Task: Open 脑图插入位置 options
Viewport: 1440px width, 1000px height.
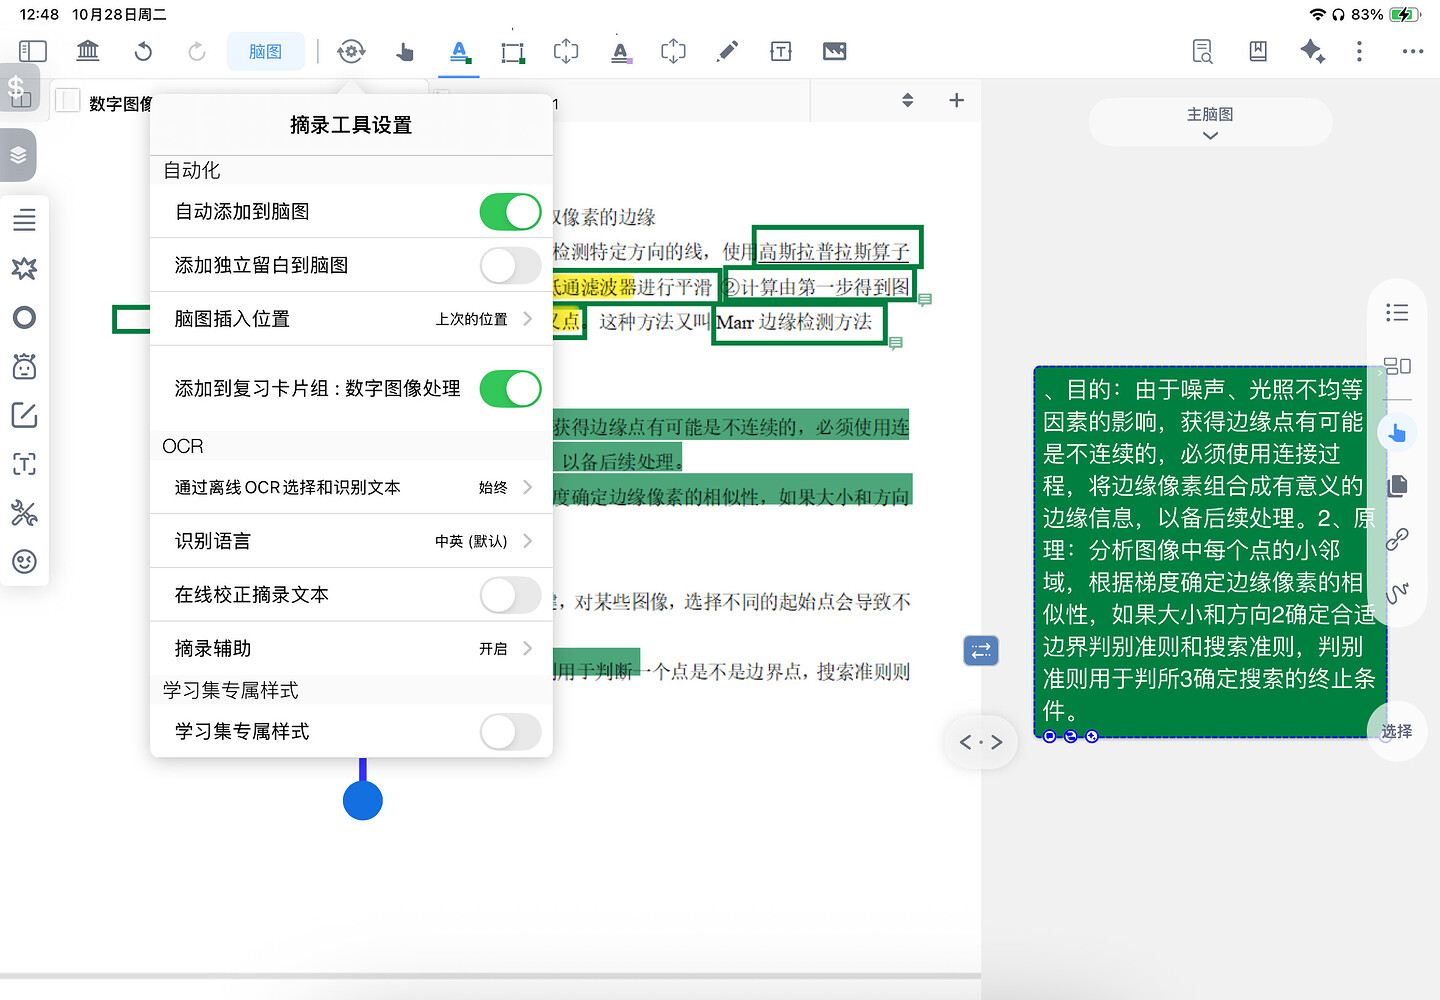Action: tap(350, 319)
